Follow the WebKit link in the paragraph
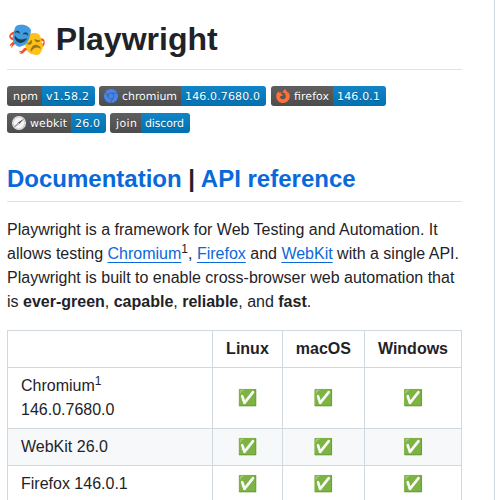500x500 pixels. [307, 254]
